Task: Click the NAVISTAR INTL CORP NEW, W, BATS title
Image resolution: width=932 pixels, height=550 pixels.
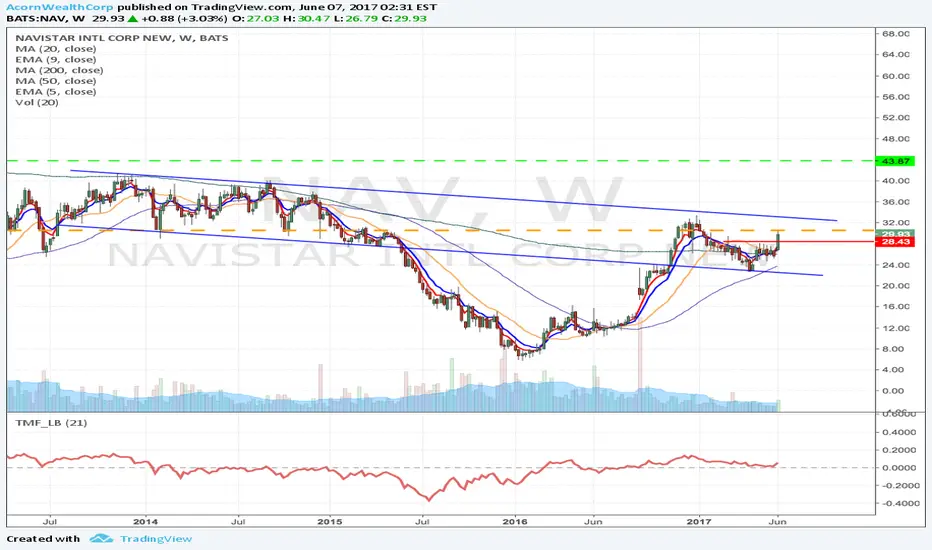Action: (122, 38)
